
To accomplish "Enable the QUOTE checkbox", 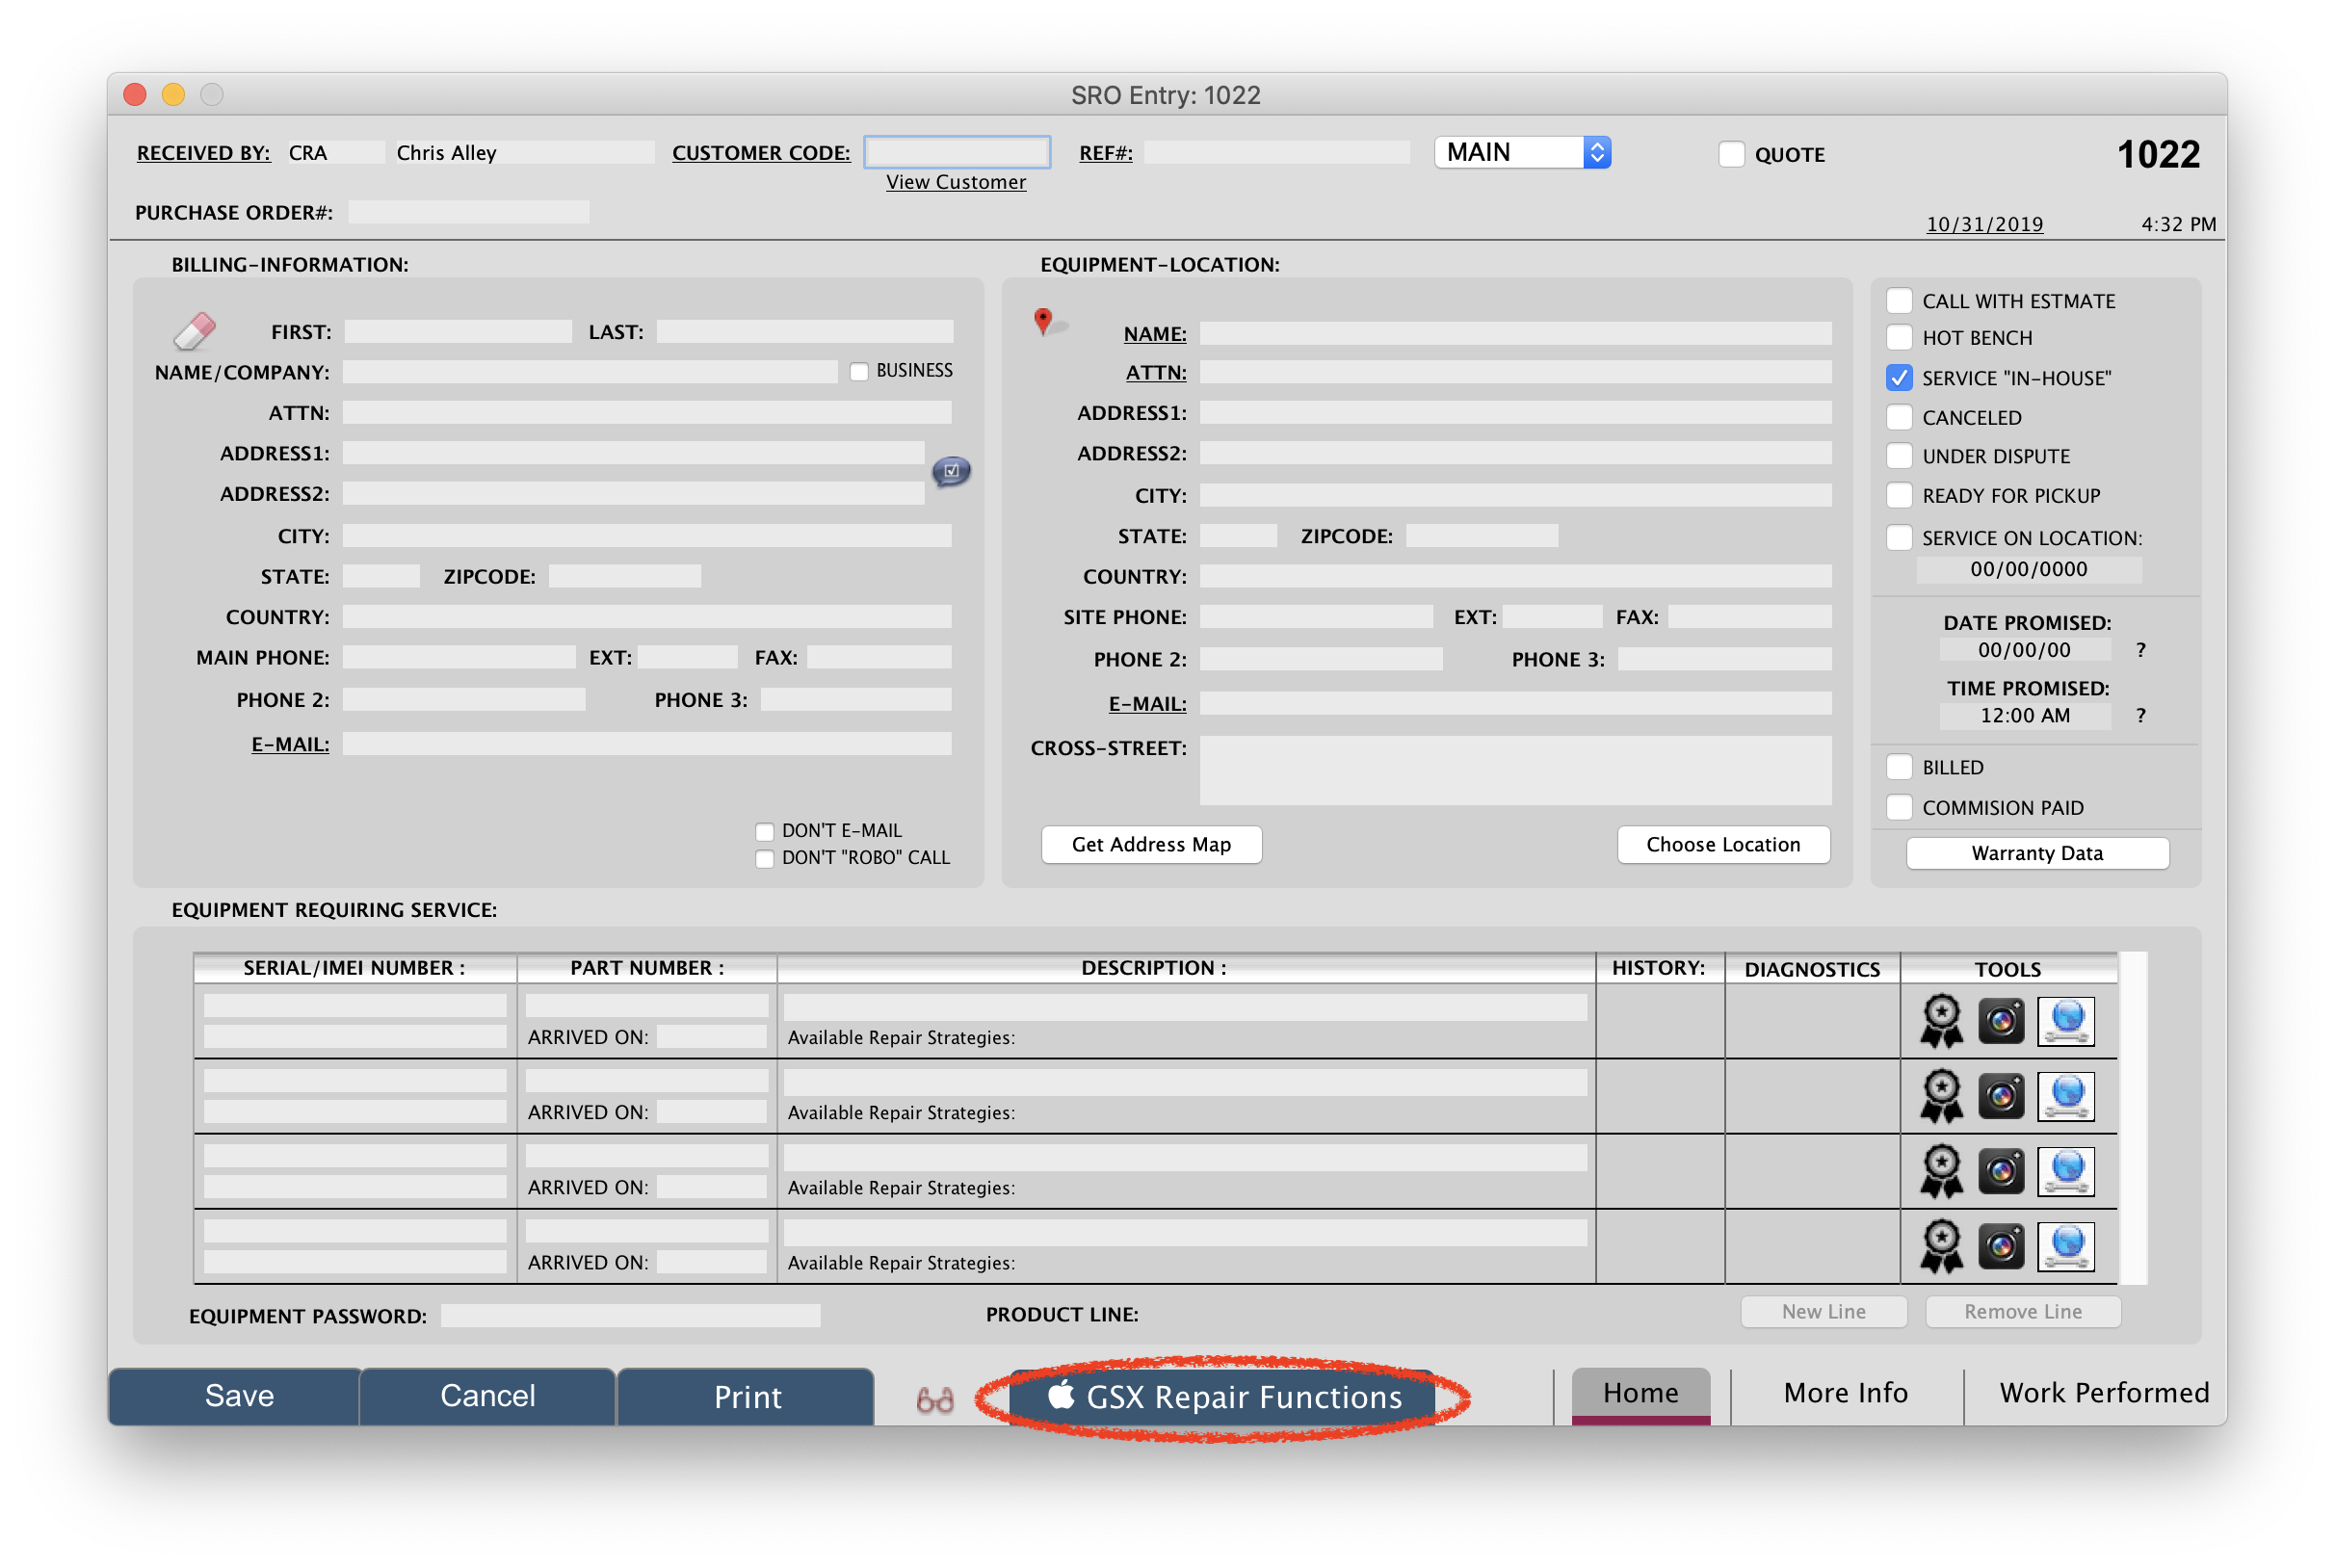I will point(1731,154).
